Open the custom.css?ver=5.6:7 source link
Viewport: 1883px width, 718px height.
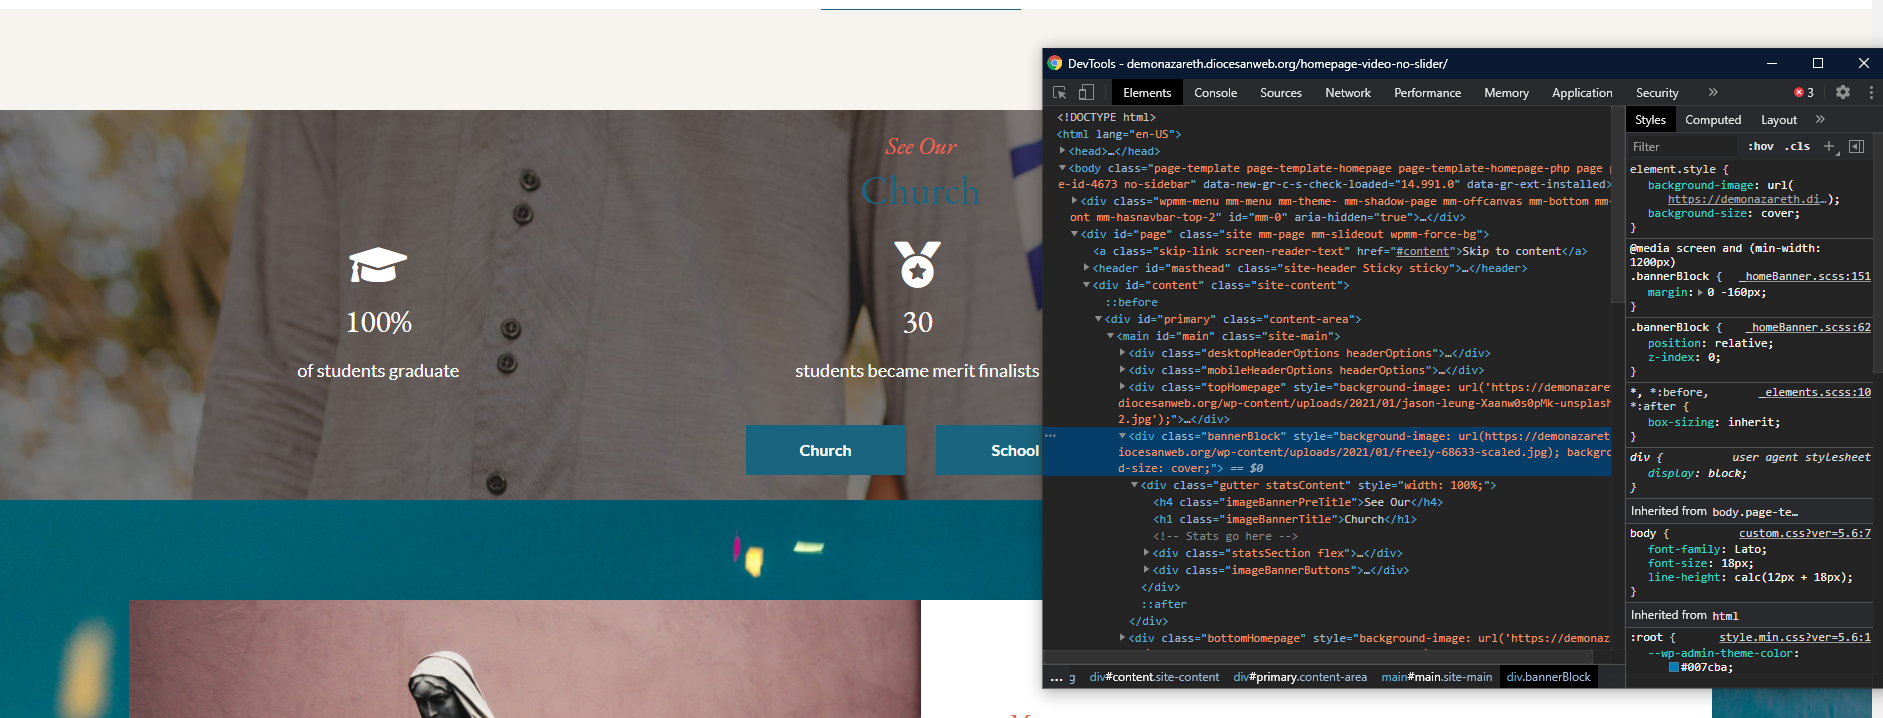pyautogui.click(x=1804, y=534)
